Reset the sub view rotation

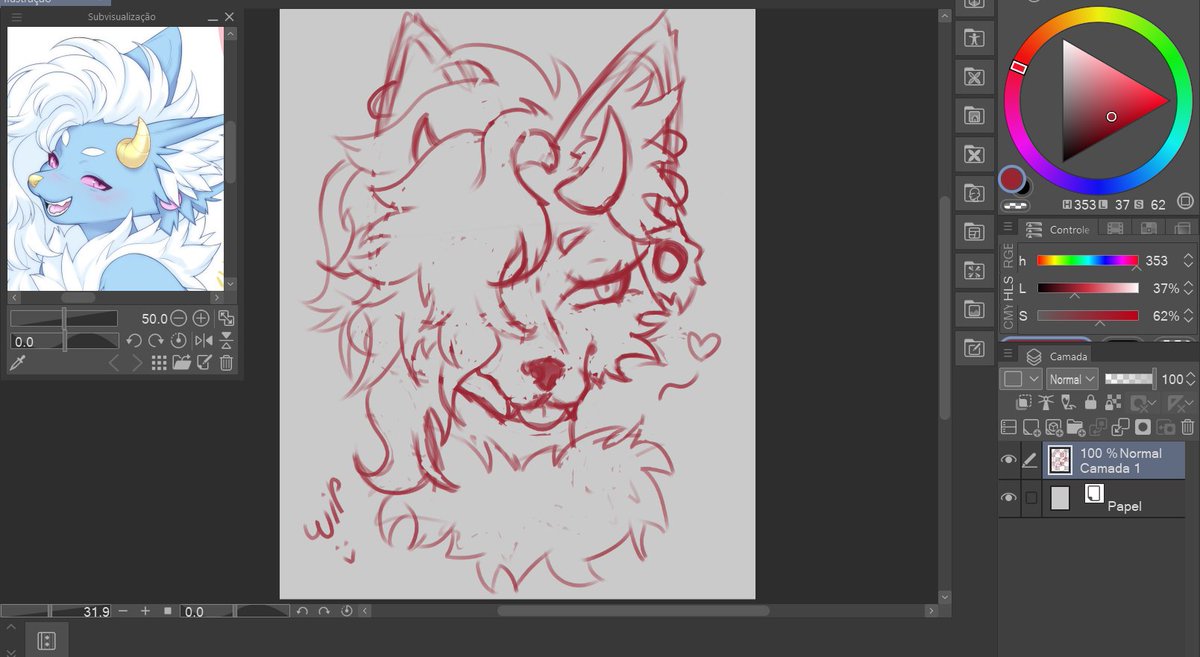pyautogui.click(x=178, y=341)
